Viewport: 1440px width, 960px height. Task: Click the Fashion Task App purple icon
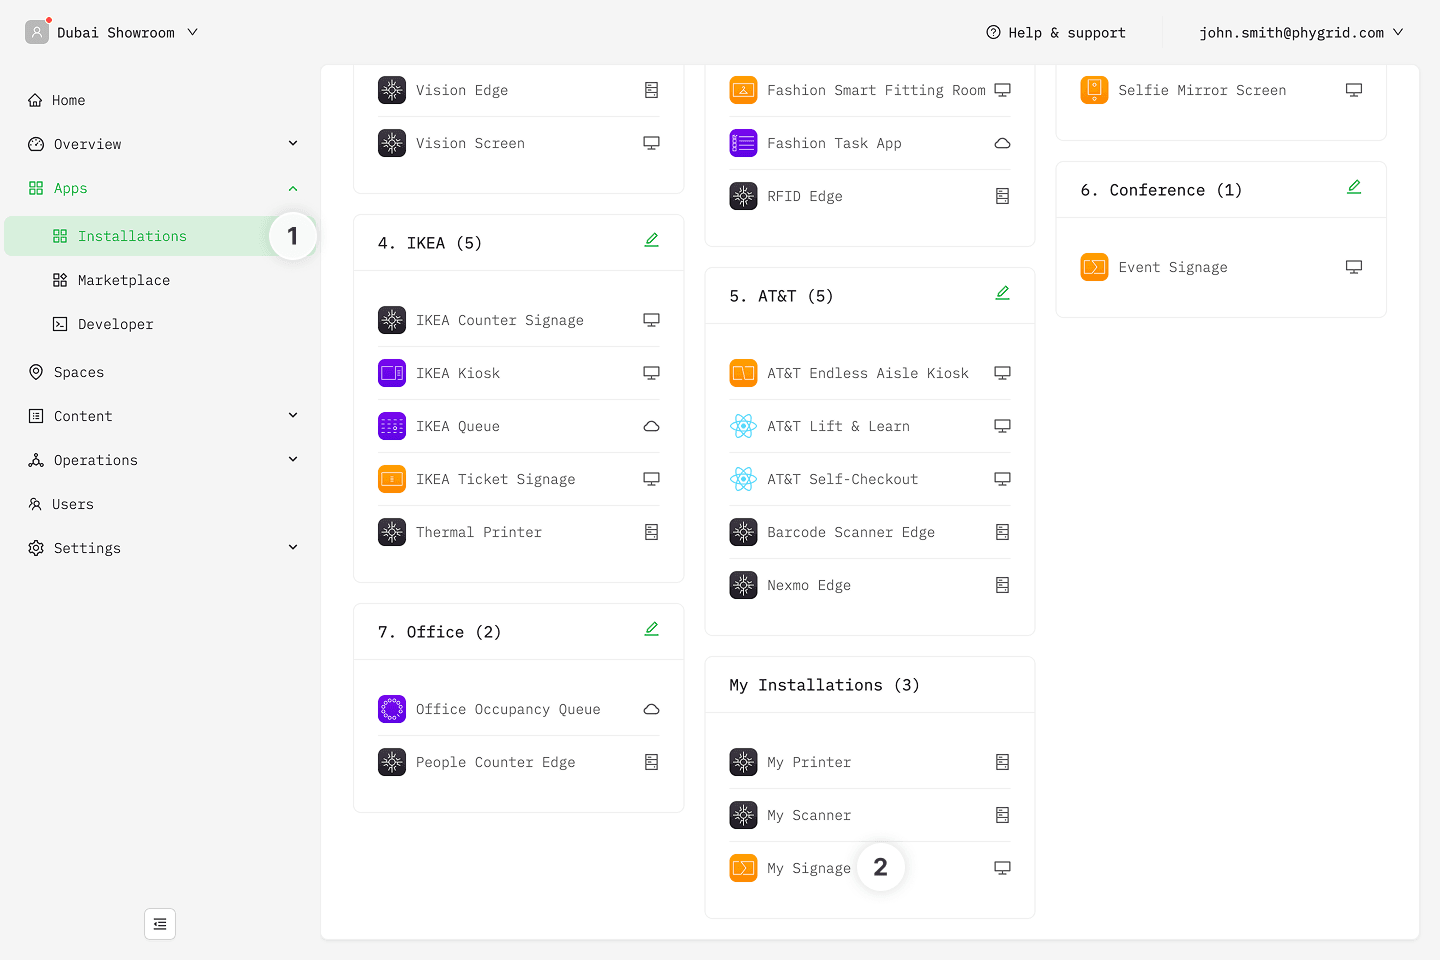743,143
